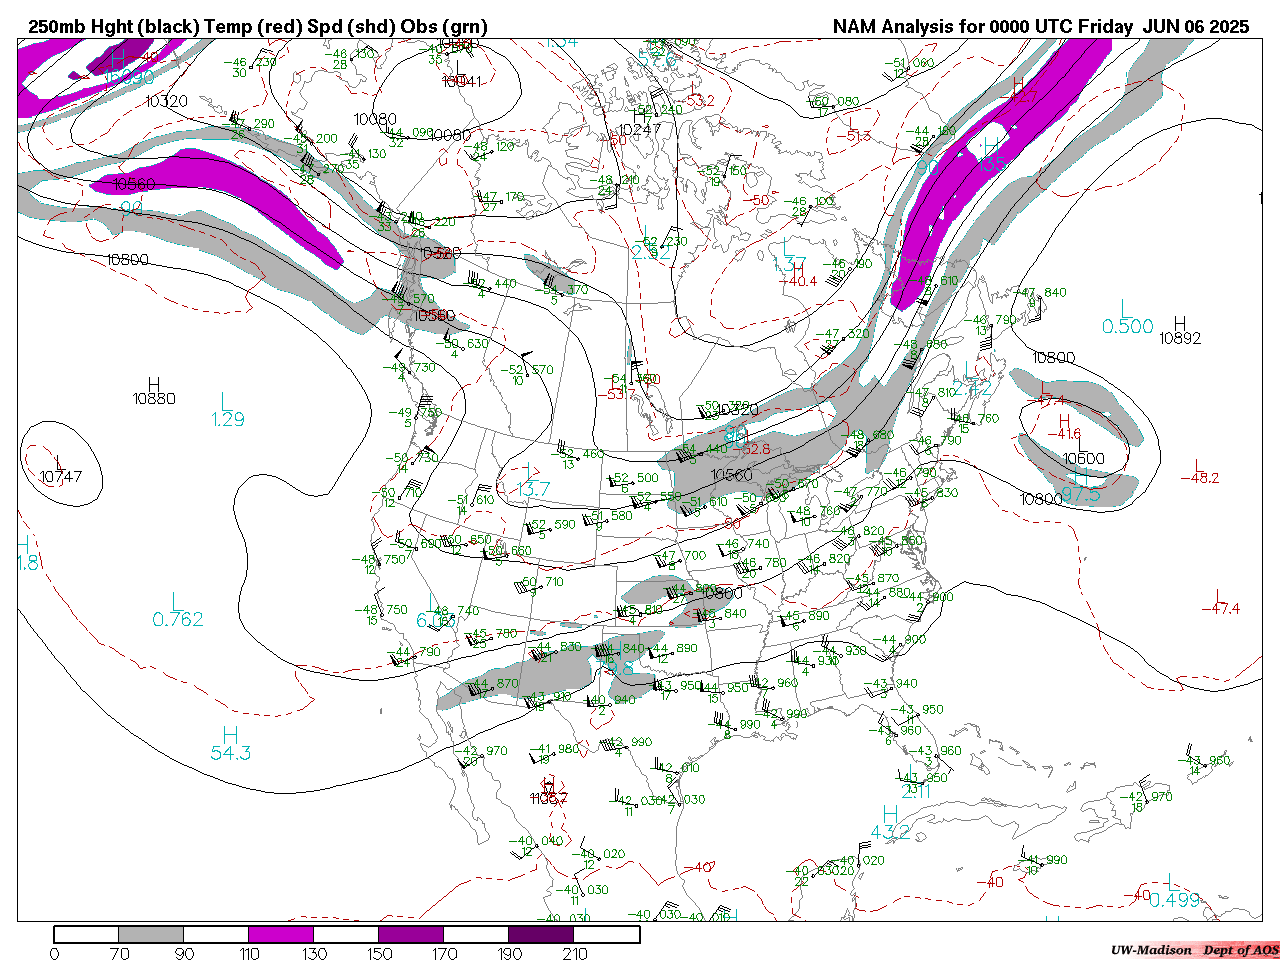Click the cyan "0.762" low label
The width and height of the screenshot is (1280, 960).
coord(178,620)
